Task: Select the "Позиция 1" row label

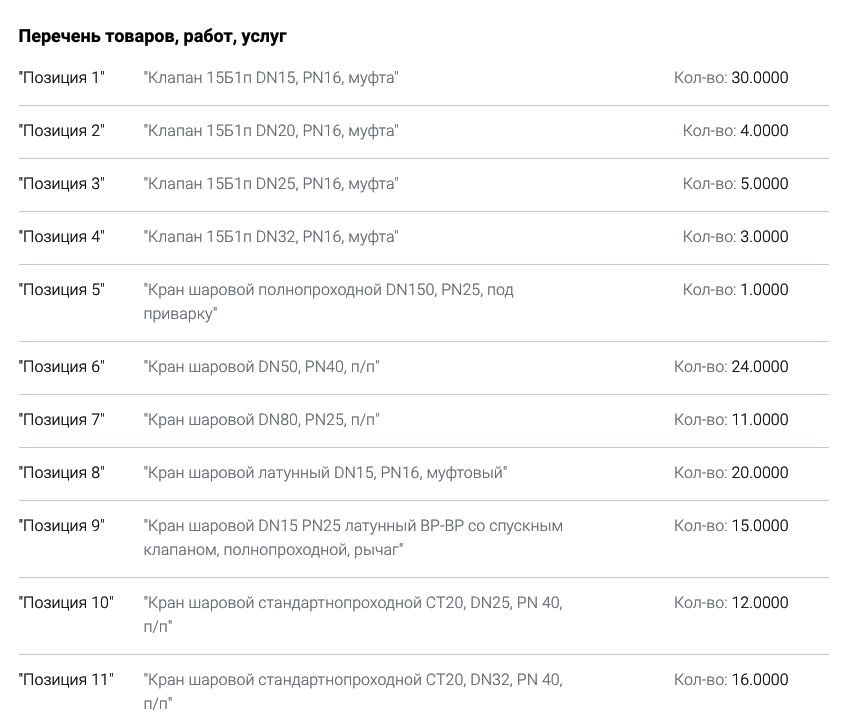Action: [x=62, y=78]
